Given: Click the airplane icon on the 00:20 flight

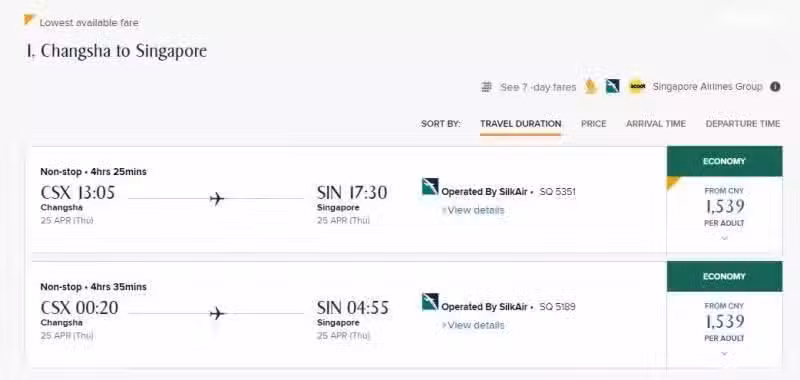Looking at the screenshot, I should coord(217,313).
